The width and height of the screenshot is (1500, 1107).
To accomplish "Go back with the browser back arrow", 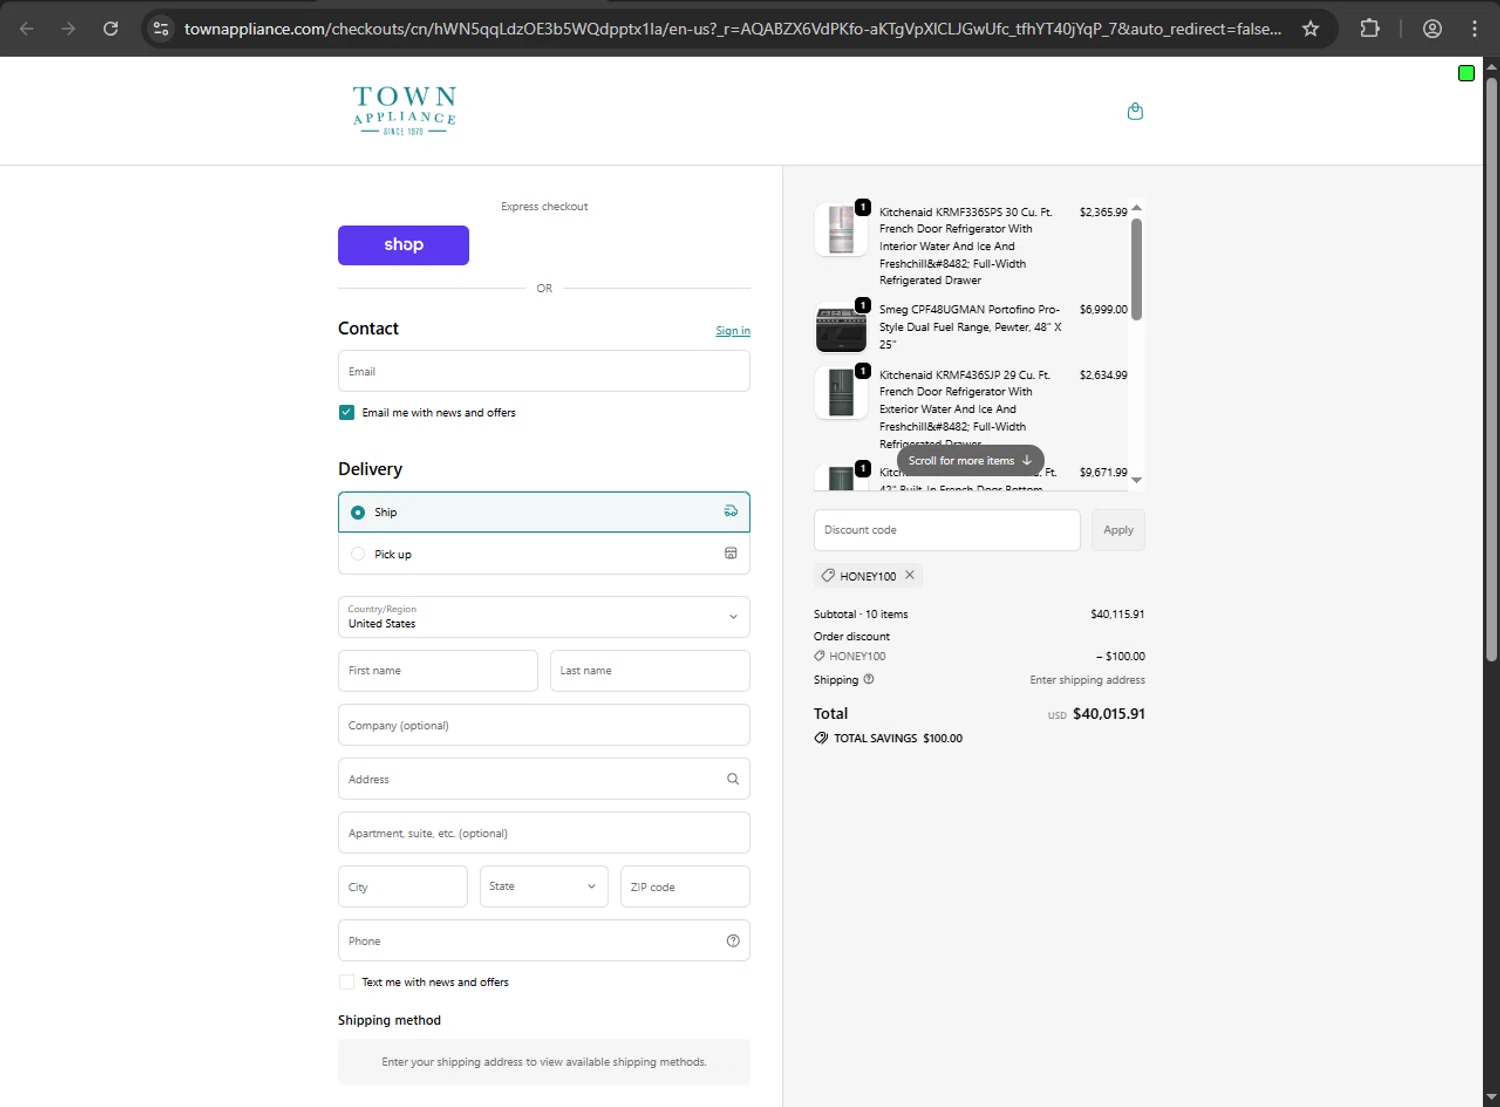I will [x=27, y=29].
